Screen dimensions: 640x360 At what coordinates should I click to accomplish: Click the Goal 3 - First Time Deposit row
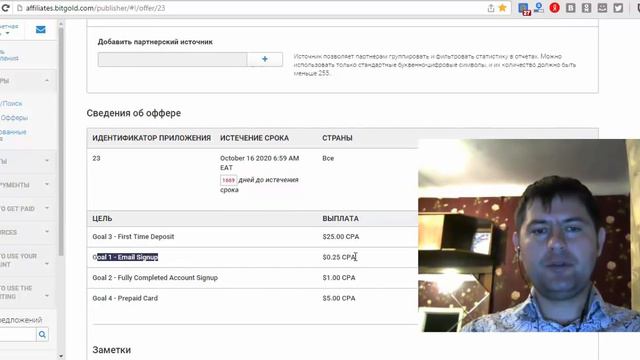[253, 237]
